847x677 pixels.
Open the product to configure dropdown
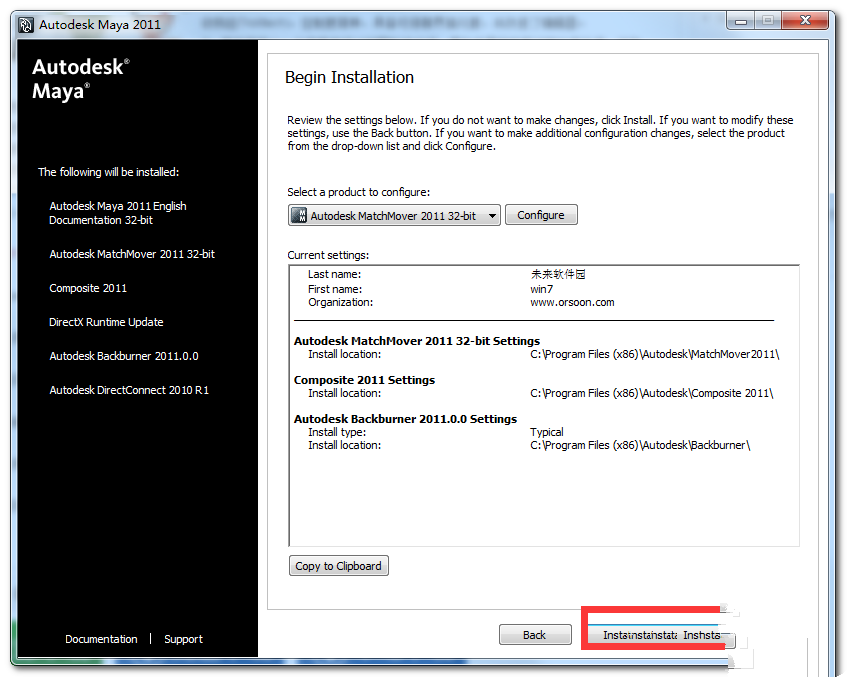tap(394, 215)
